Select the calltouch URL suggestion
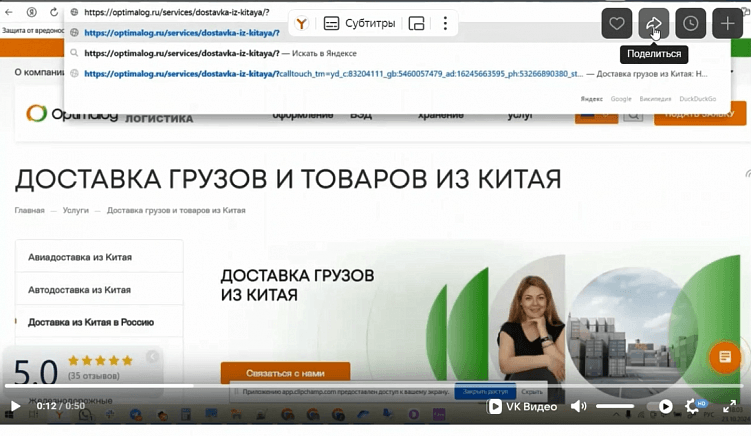The image size is (751, 436). 397,74
